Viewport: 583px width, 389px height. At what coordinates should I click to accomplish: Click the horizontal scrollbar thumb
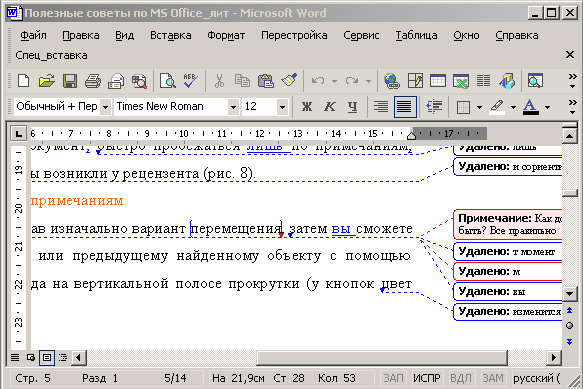(x=382, y=358)
